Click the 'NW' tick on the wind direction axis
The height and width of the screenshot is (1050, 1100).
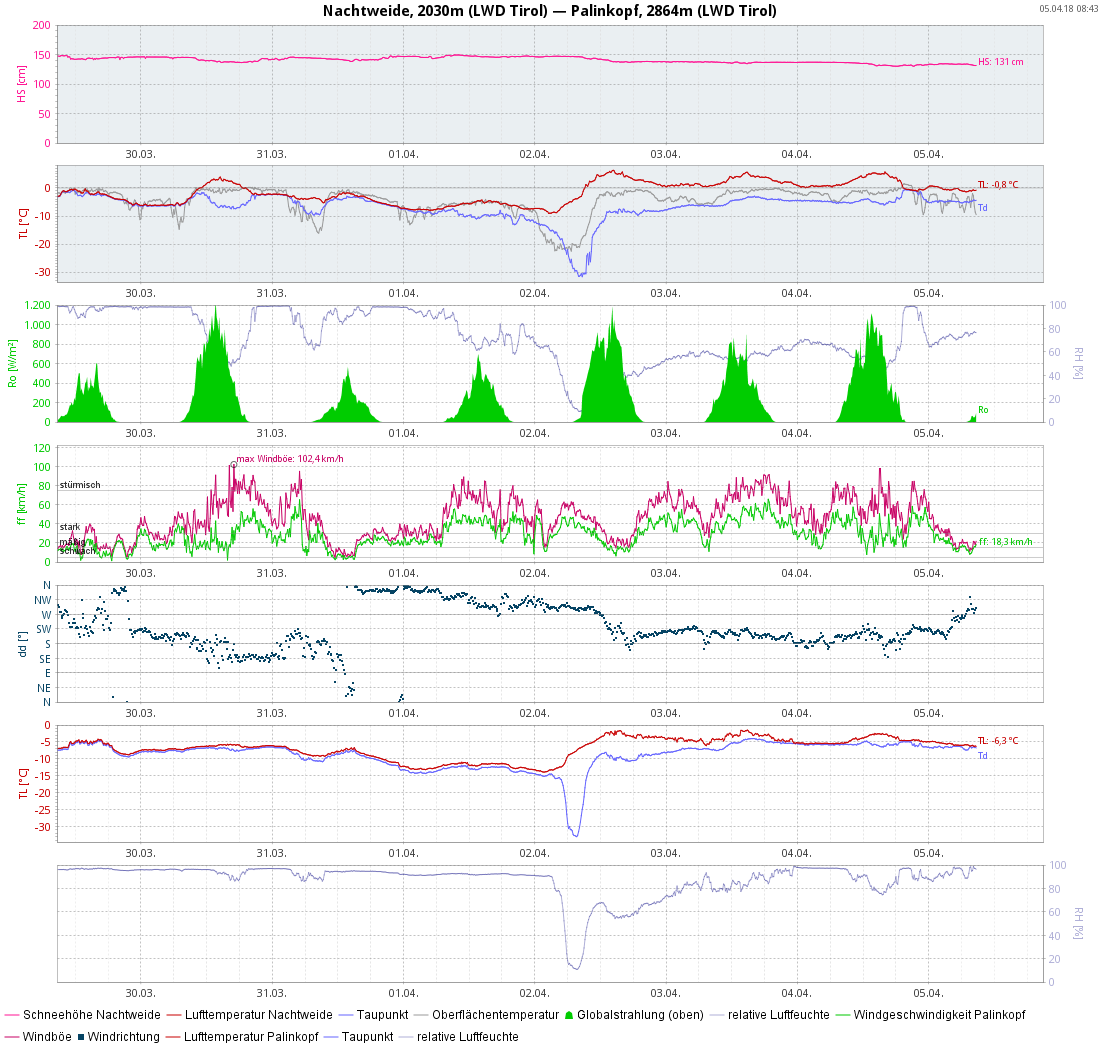tap(43, 600)
